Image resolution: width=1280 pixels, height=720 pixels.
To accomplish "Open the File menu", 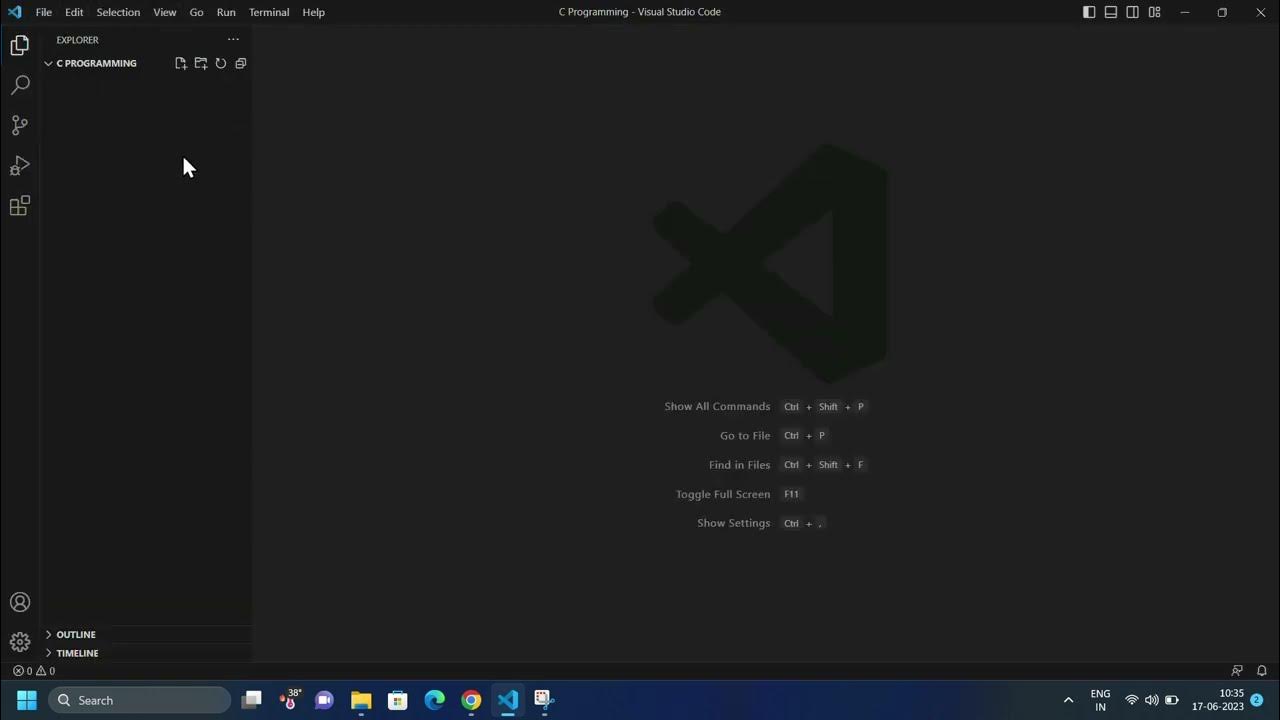I will tap(44, 12).
